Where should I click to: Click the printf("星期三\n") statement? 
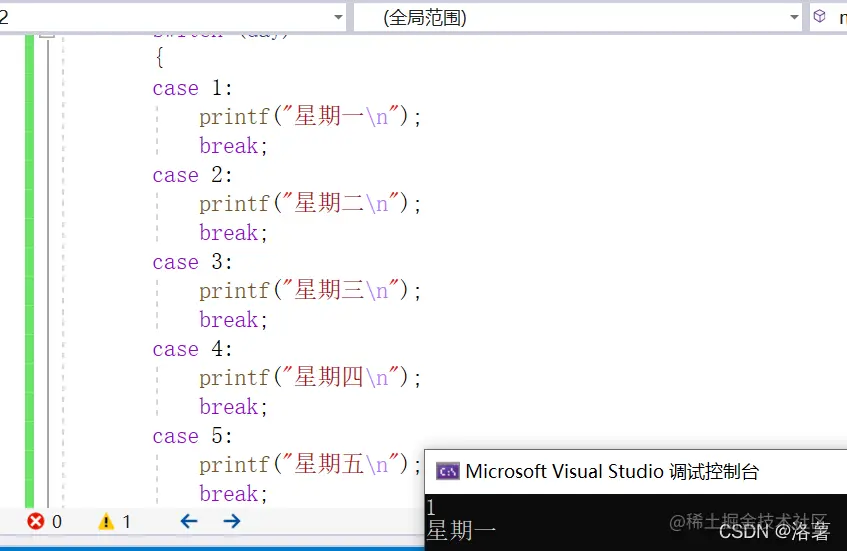[x=310, y=291]
